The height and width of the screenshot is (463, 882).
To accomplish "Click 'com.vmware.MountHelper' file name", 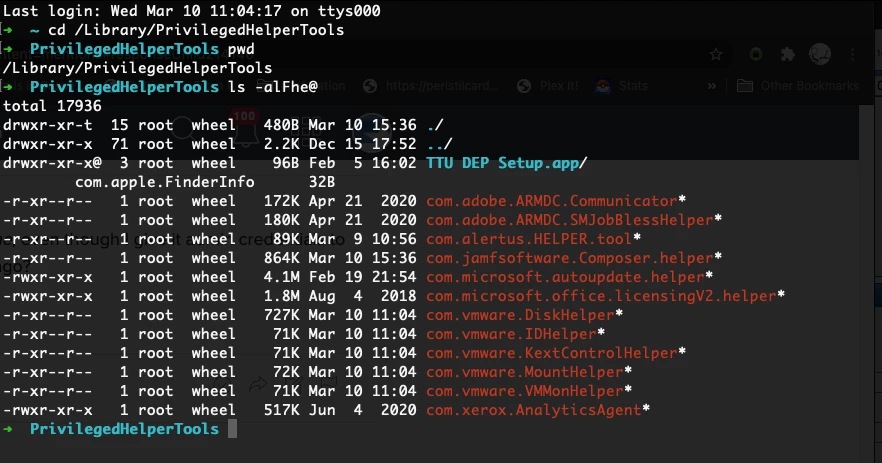I will [x=525, y=372].
